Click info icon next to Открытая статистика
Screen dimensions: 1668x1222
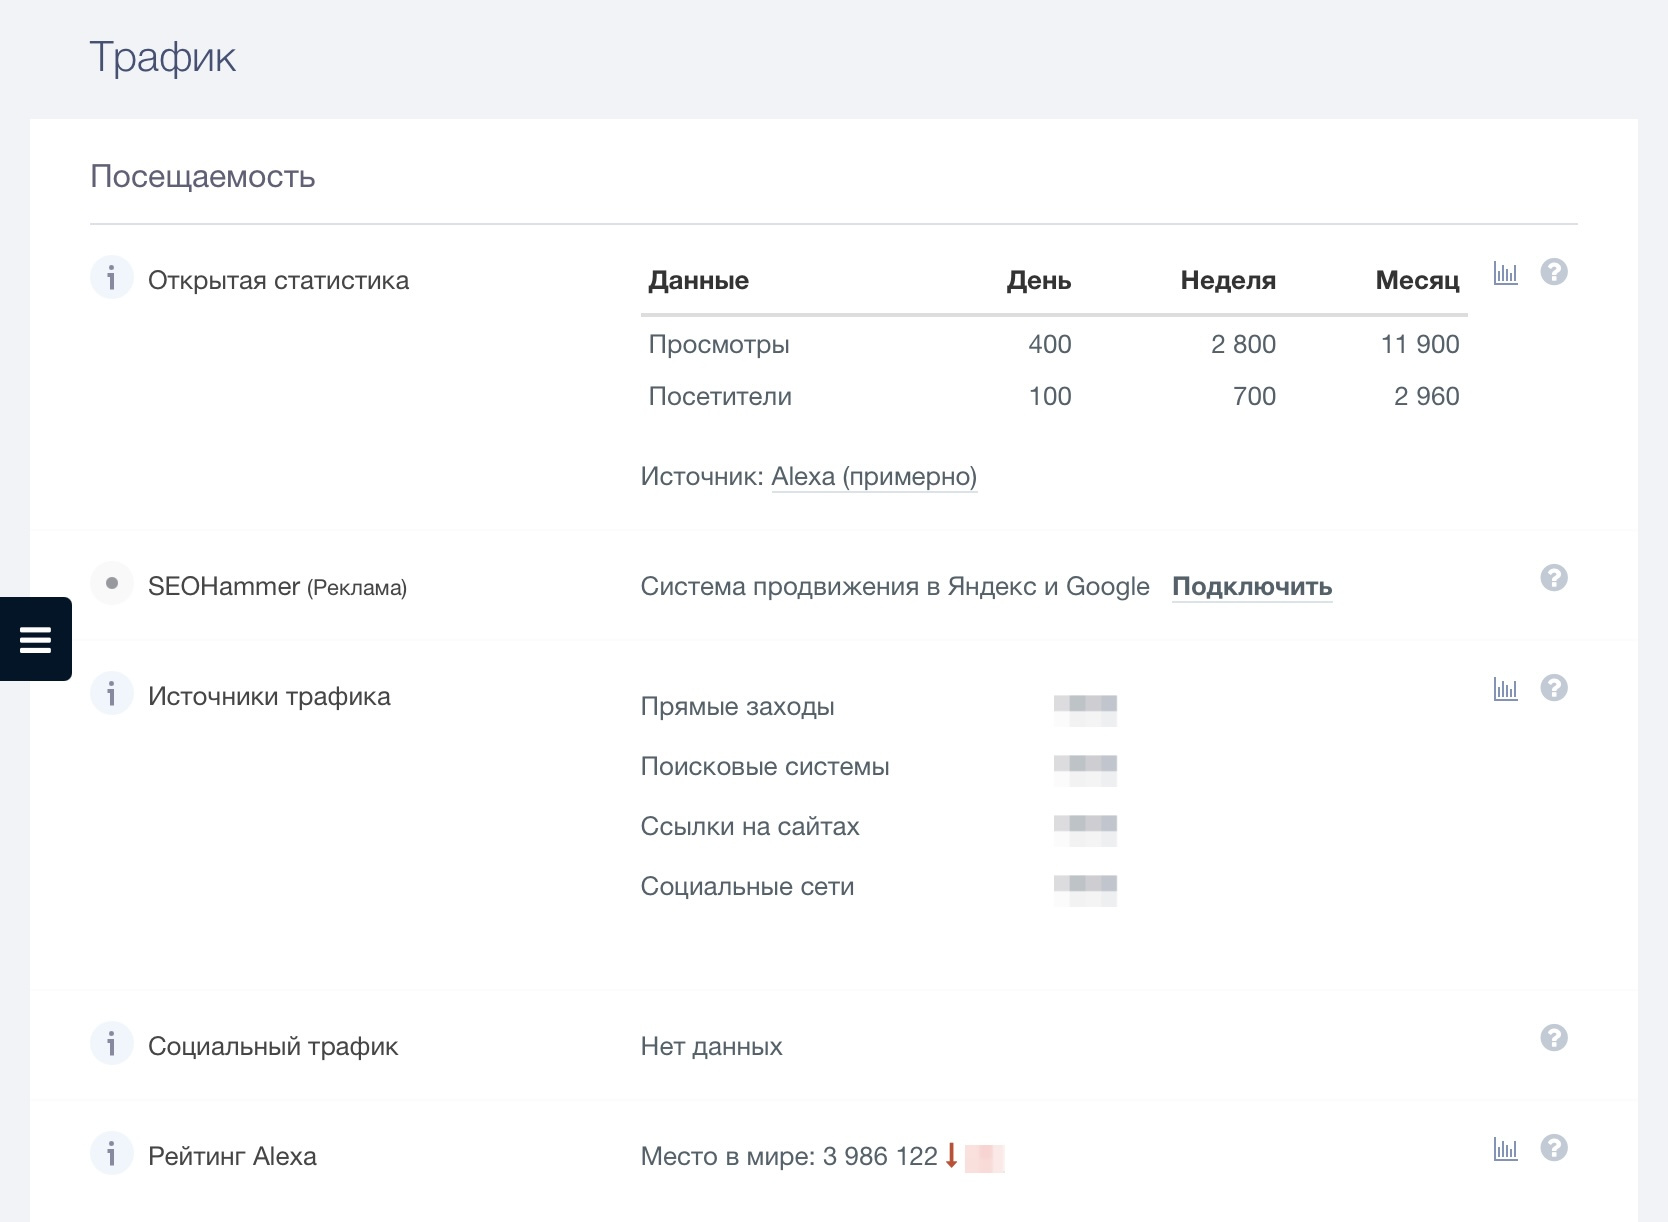[111, 277]
